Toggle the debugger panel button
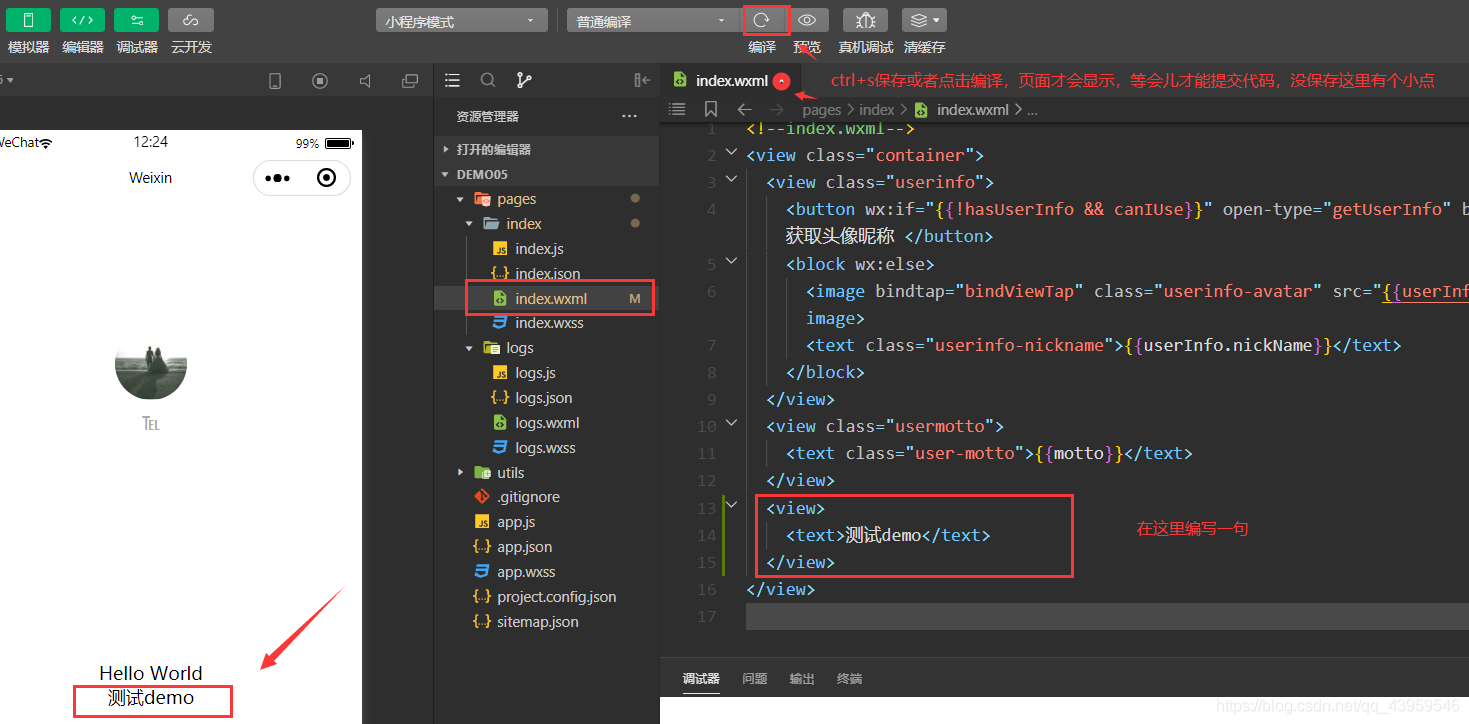The height and width of the screenshot is (724, 1469). click(x=136, y=20)
